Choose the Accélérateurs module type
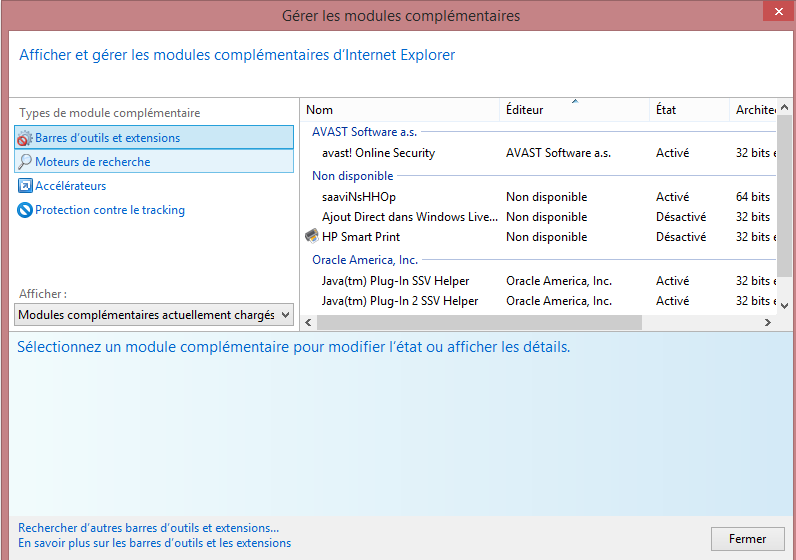The width and height of the screenshot is (796, 560). coord(71,186)
